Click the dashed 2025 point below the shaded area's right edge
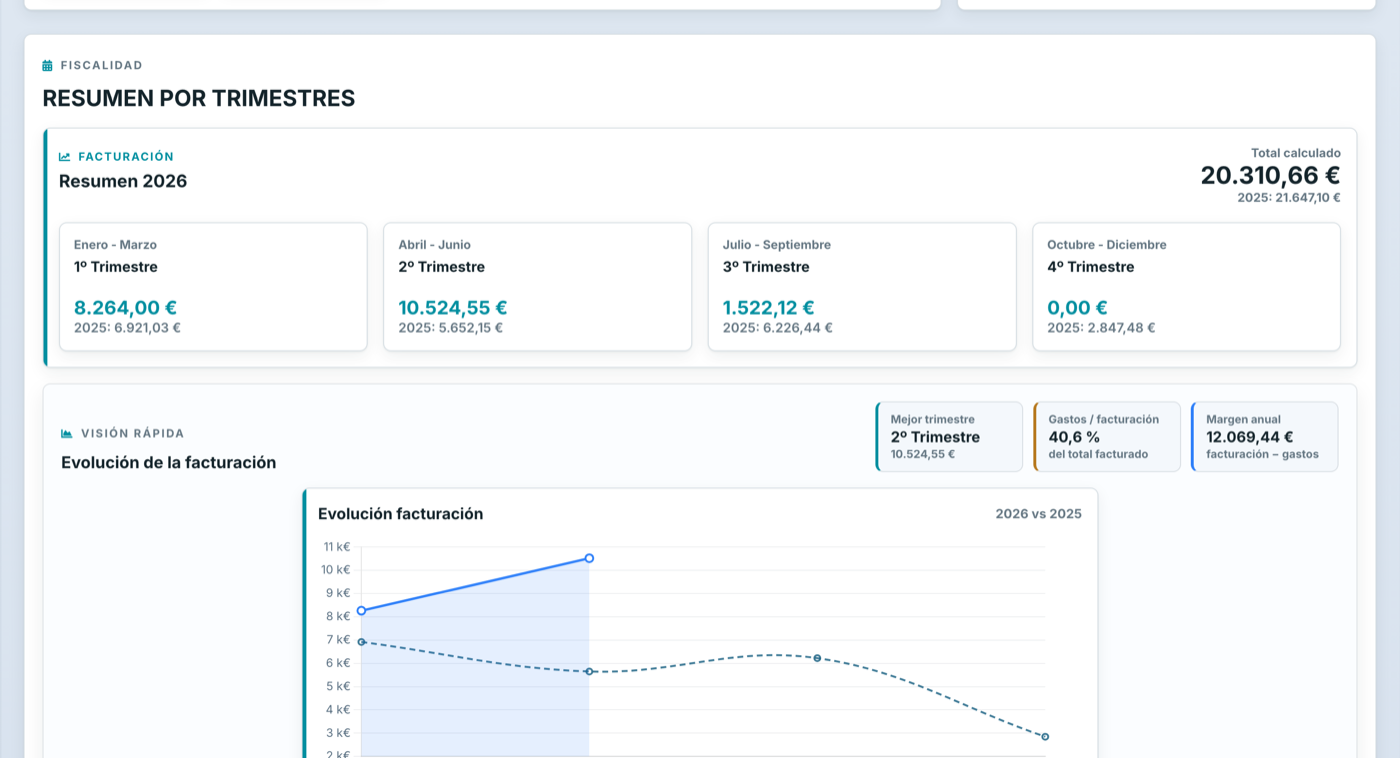The height and width of the screenshot is (758, 1400). (589, 671)
